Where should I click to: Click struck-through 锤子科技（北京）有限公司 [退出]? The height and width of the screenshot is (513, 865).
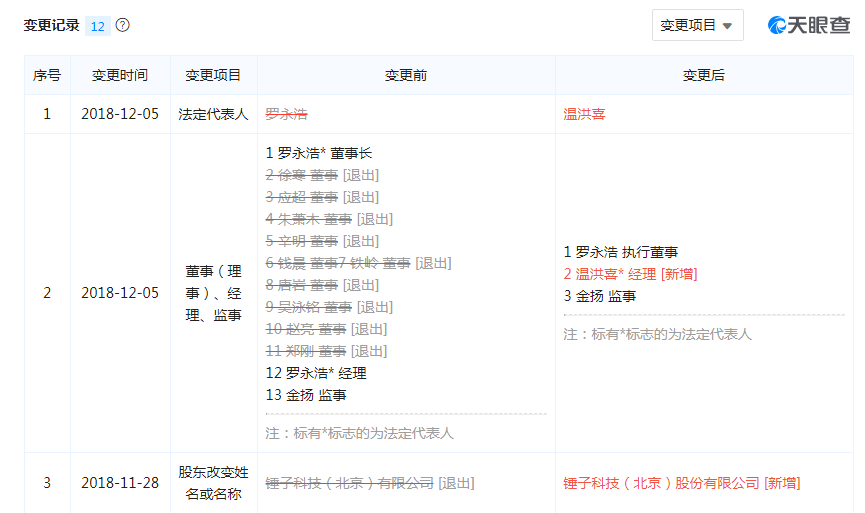pyautogui.click(x=370, y=483)
